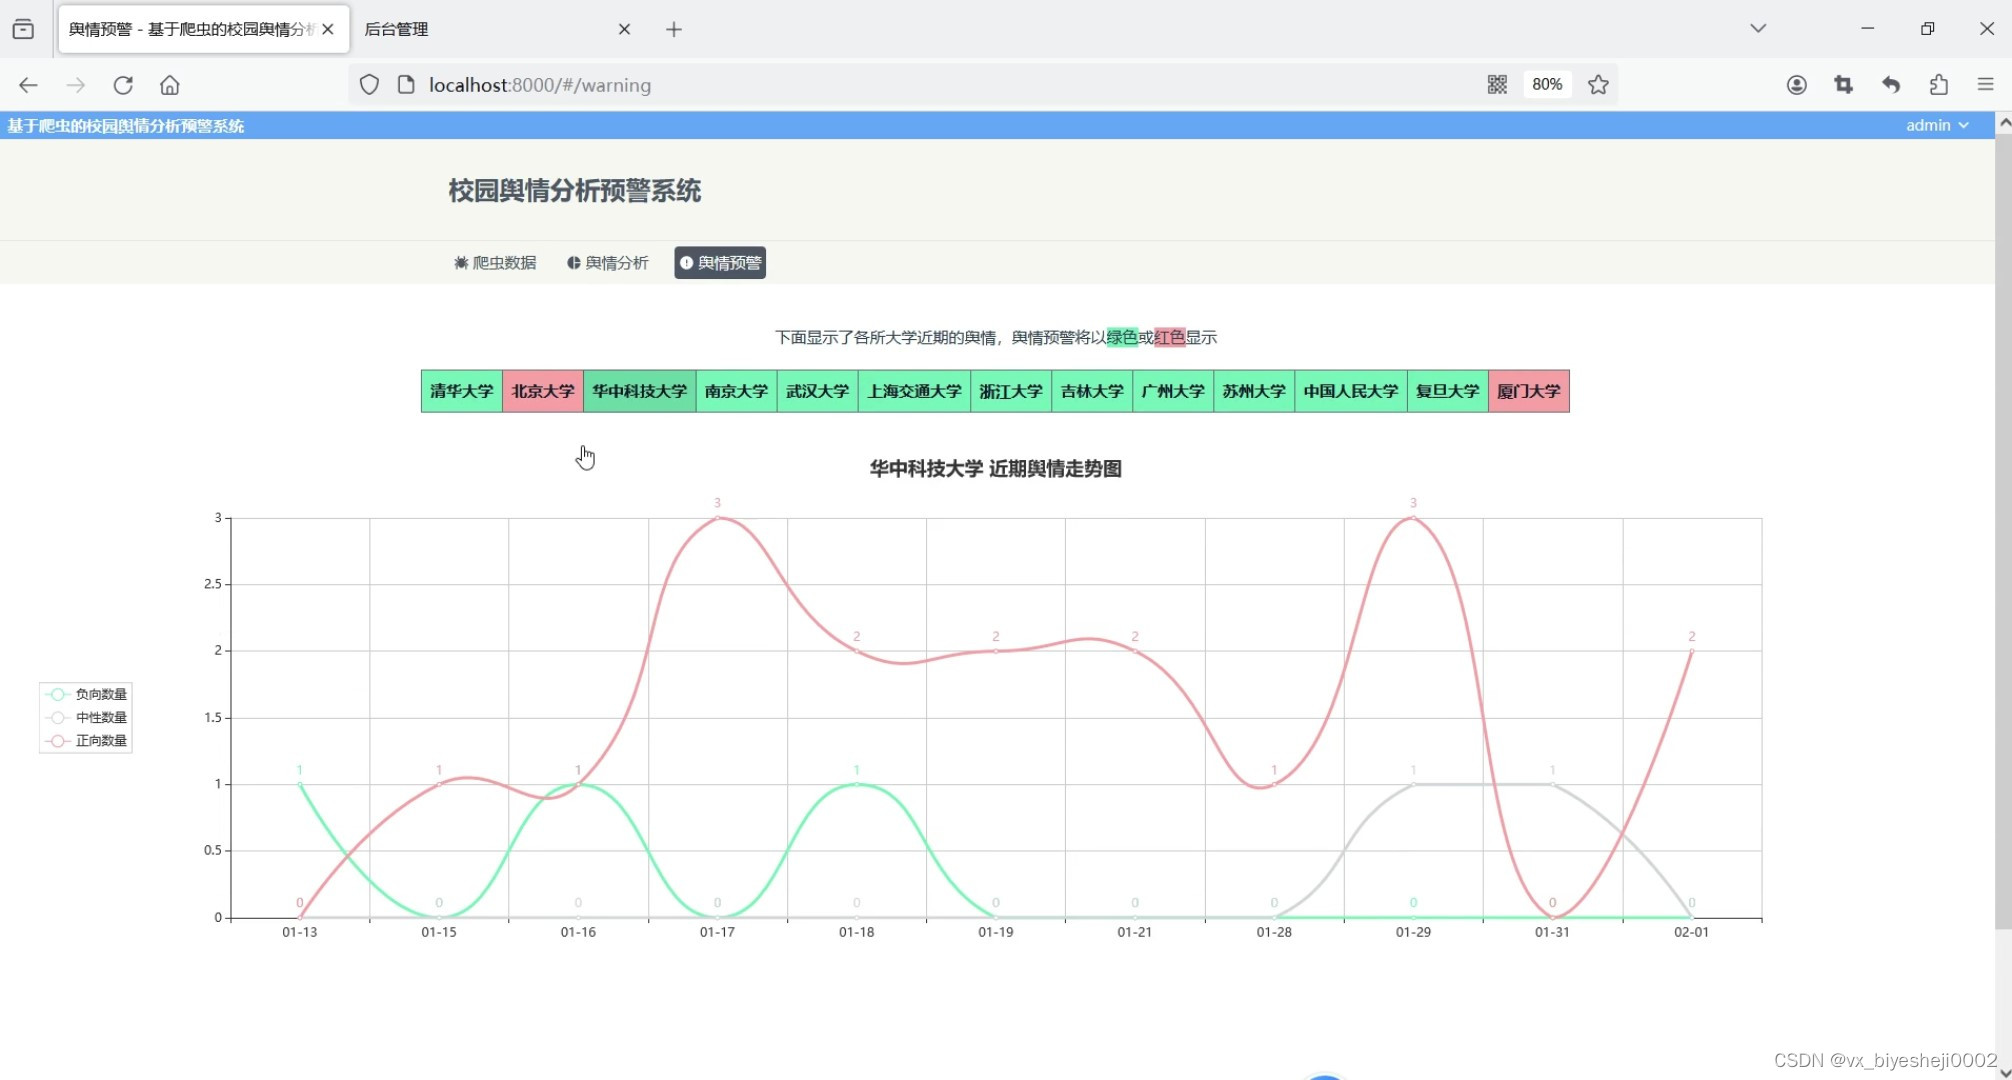The height and width of the screenshot is (1080, 2012).
Task: Select the red 厦门大学 button
Action: pyautogui.click(x=1528, y=391)
